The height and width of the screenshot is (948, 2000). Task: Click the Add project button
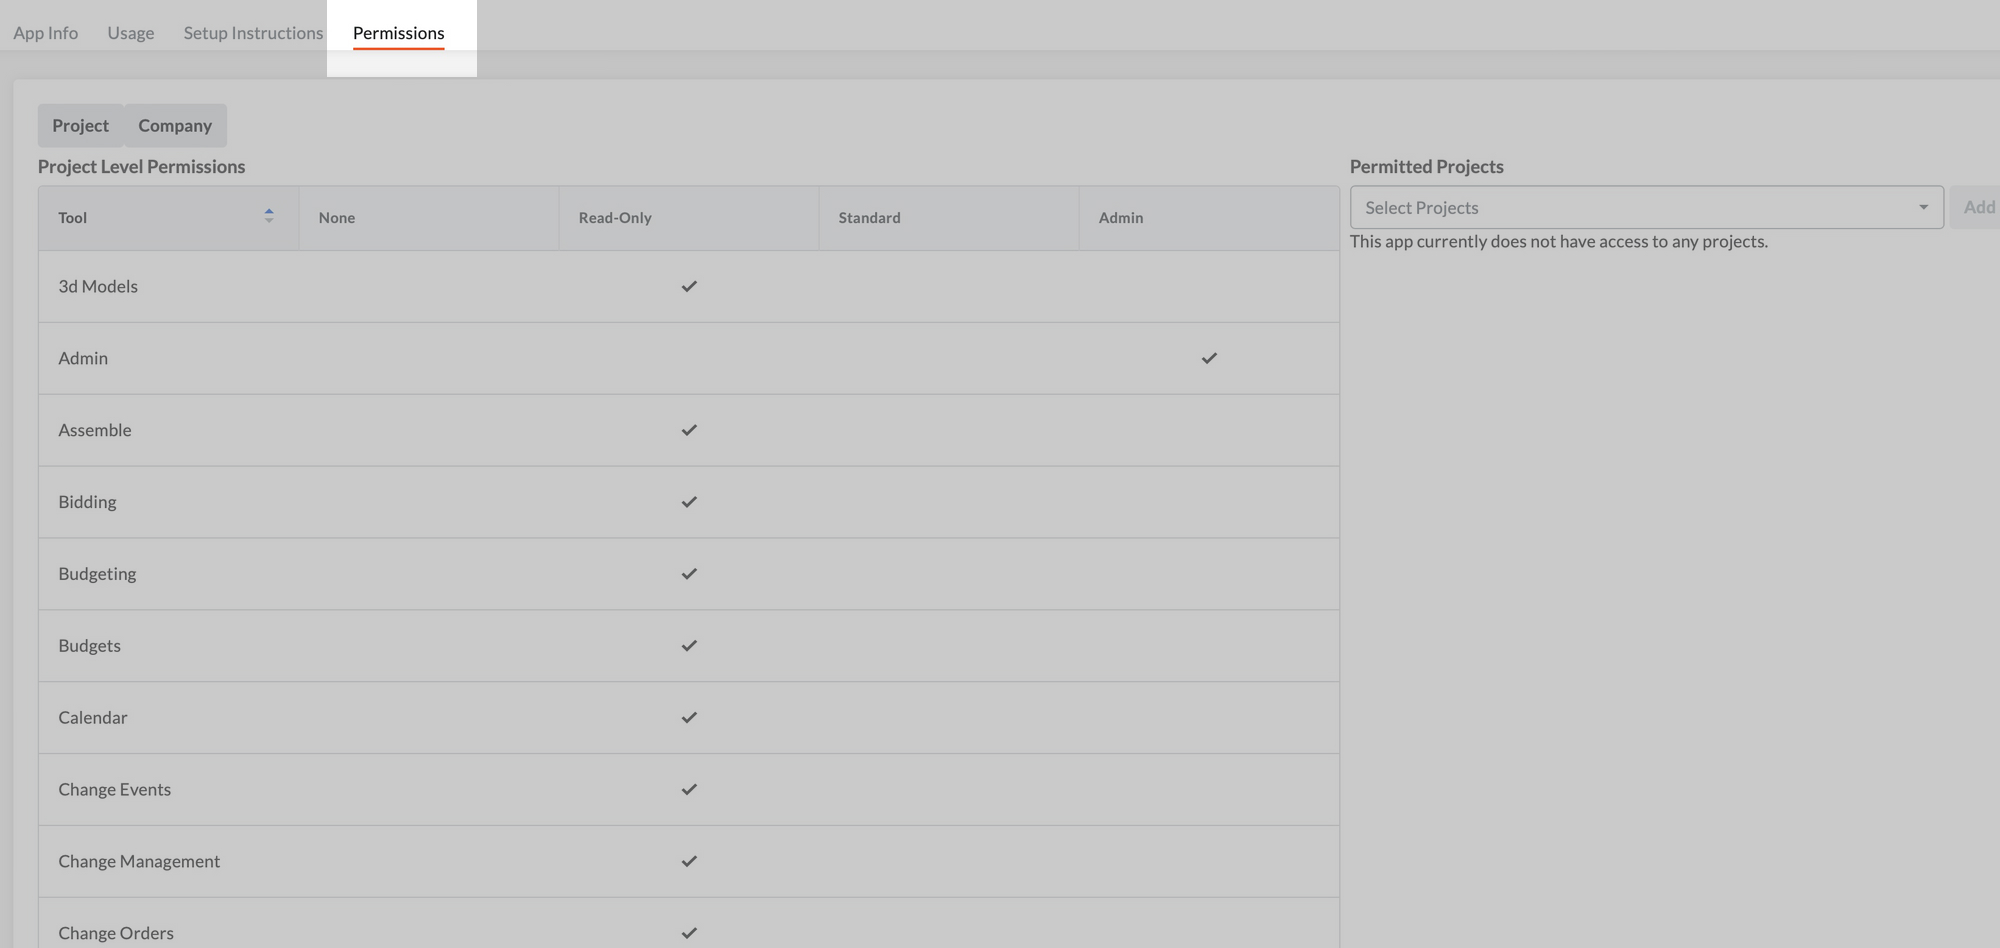click(1976, 207)
